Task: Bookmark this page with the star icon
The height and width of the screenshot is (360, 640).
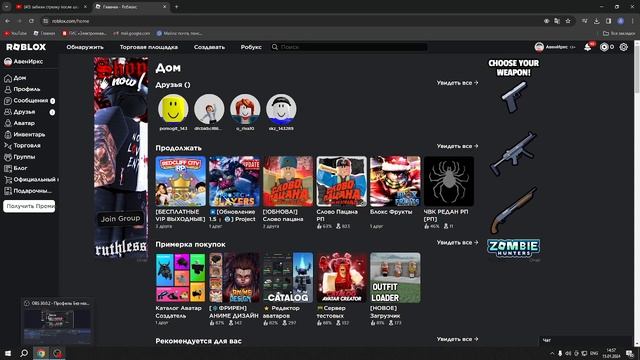Action: coord(568,21)
